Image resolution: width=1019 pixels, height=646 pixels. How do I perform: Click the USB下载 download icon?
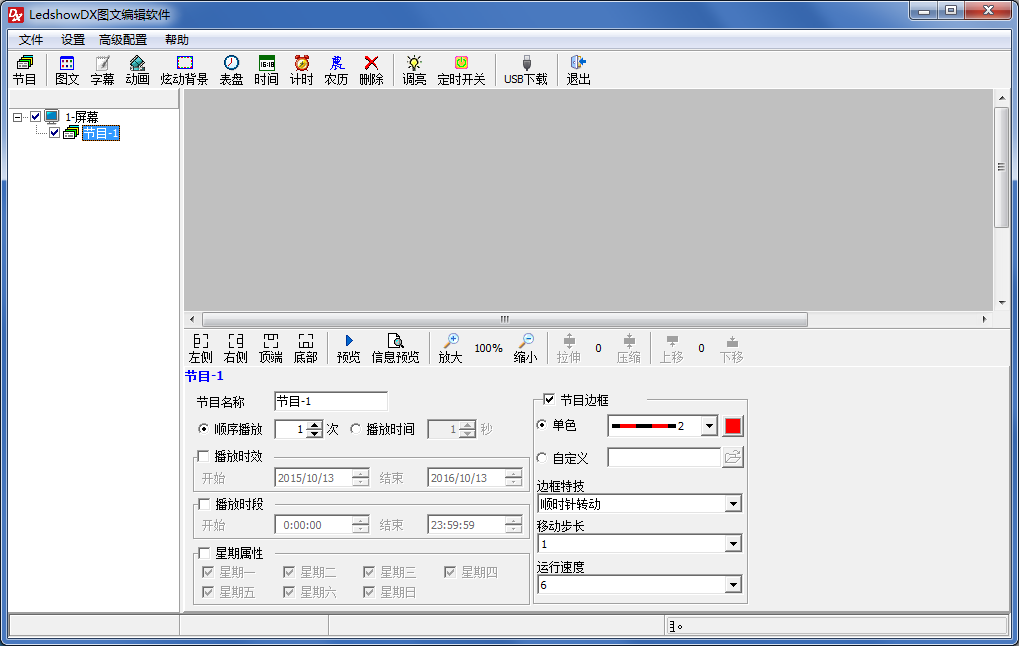(x=526, y=70)
